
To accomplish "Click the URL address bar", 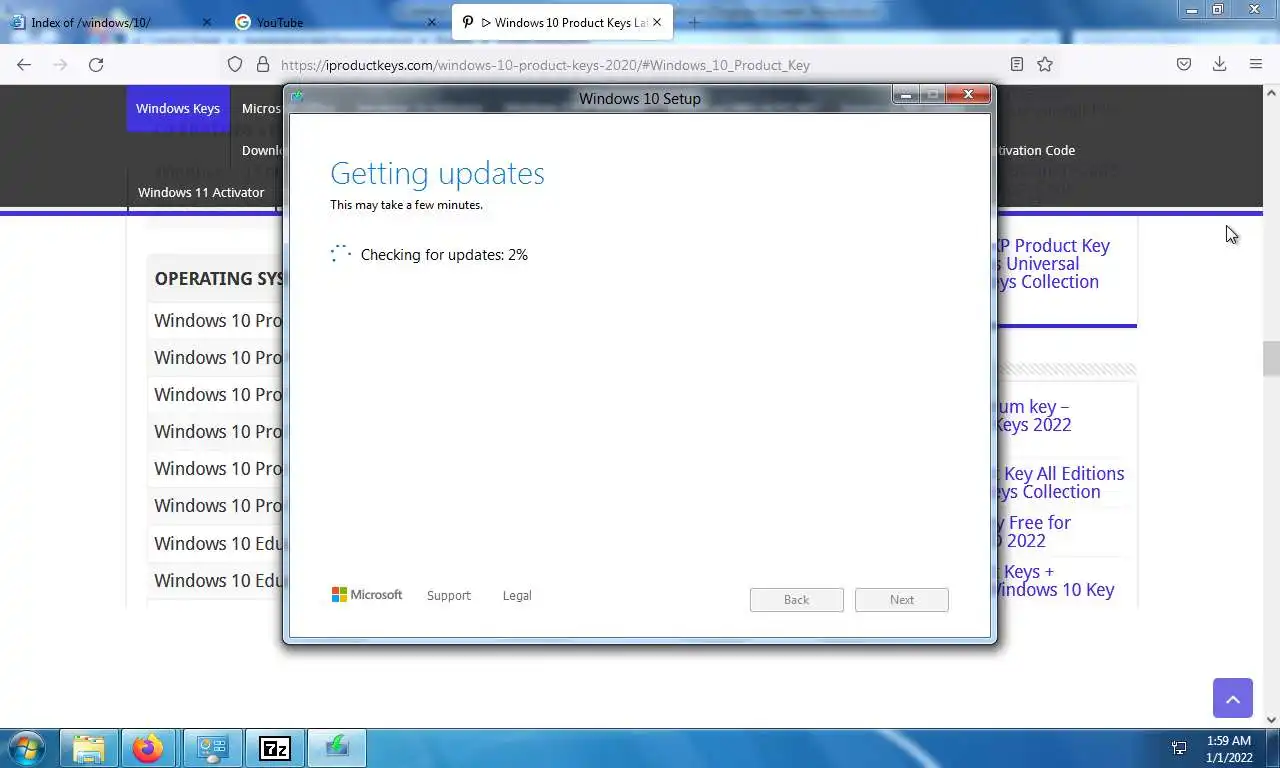I will (x=640, y=65).
